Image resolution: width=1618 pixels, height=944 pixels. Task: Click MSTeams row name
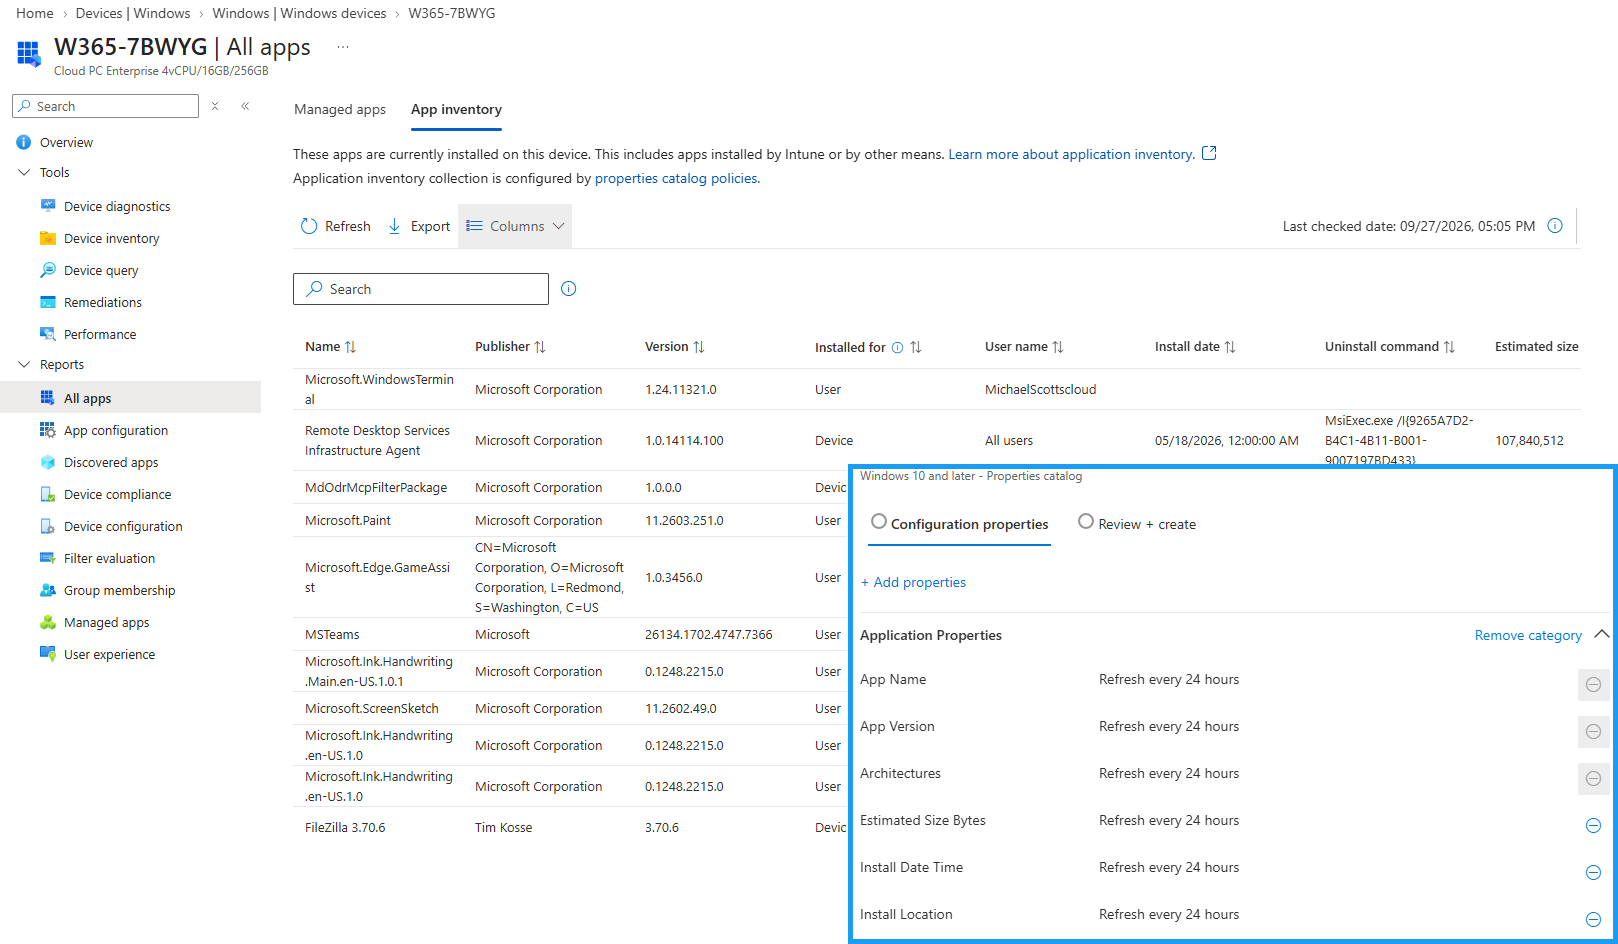(332, 634)
